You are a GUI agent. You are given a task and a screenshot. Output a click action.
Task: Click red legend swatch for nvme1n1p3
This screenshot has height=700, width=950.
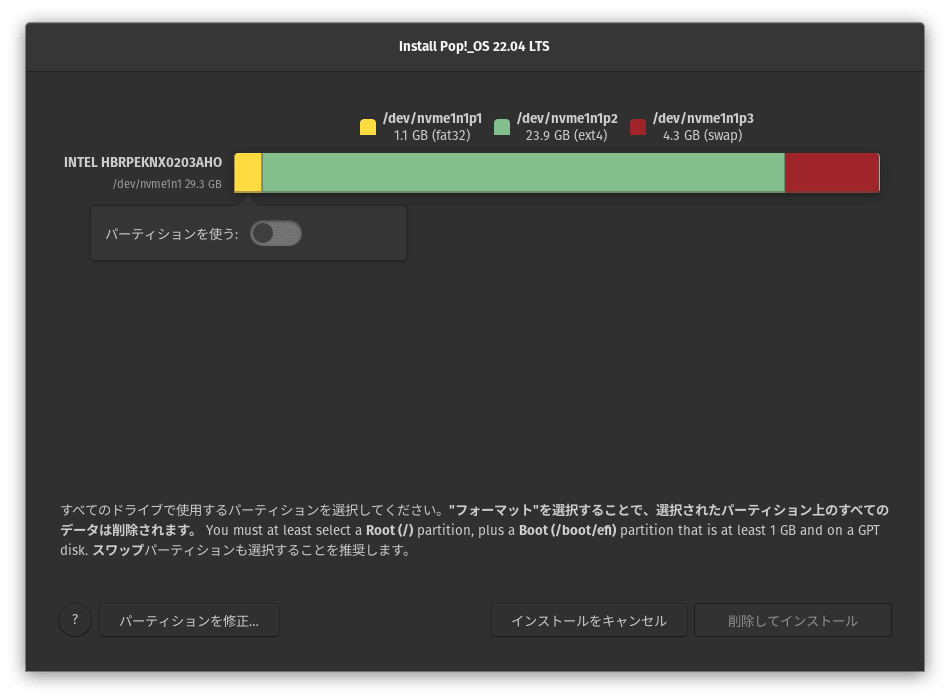pyautogui.click(x=638, y=127)
